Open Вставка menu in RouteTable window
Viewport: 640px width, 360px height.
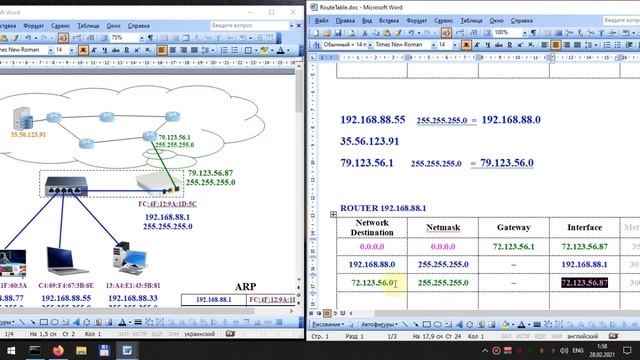pyautogui.click(x=389, y=20)
